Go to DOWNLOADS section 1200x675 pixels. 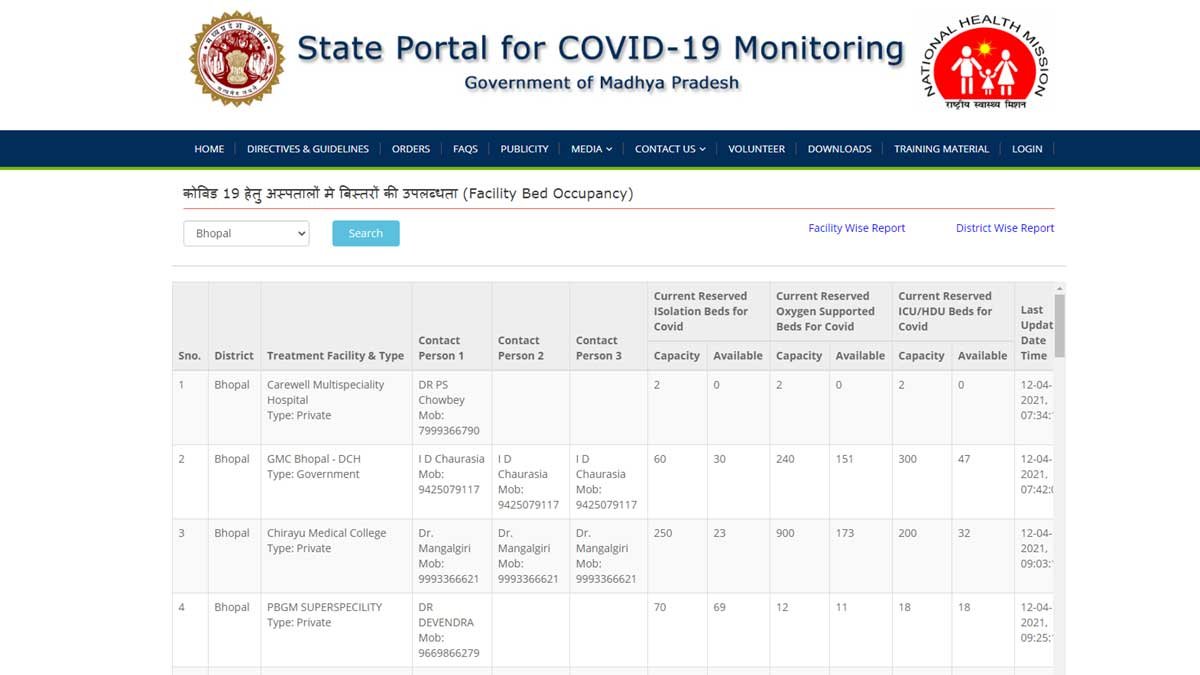pyautogui.click(x=839, y=149)
